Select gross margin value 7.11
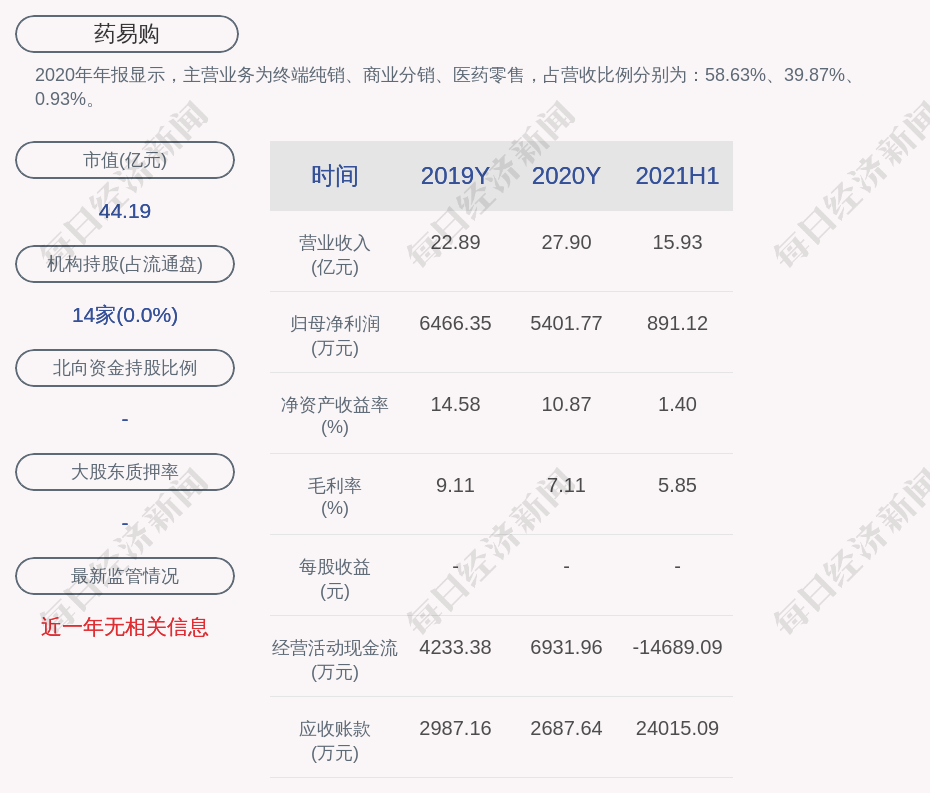Viewport: 930px width, 793px height. pyautogui.click(x=566, y=485)
